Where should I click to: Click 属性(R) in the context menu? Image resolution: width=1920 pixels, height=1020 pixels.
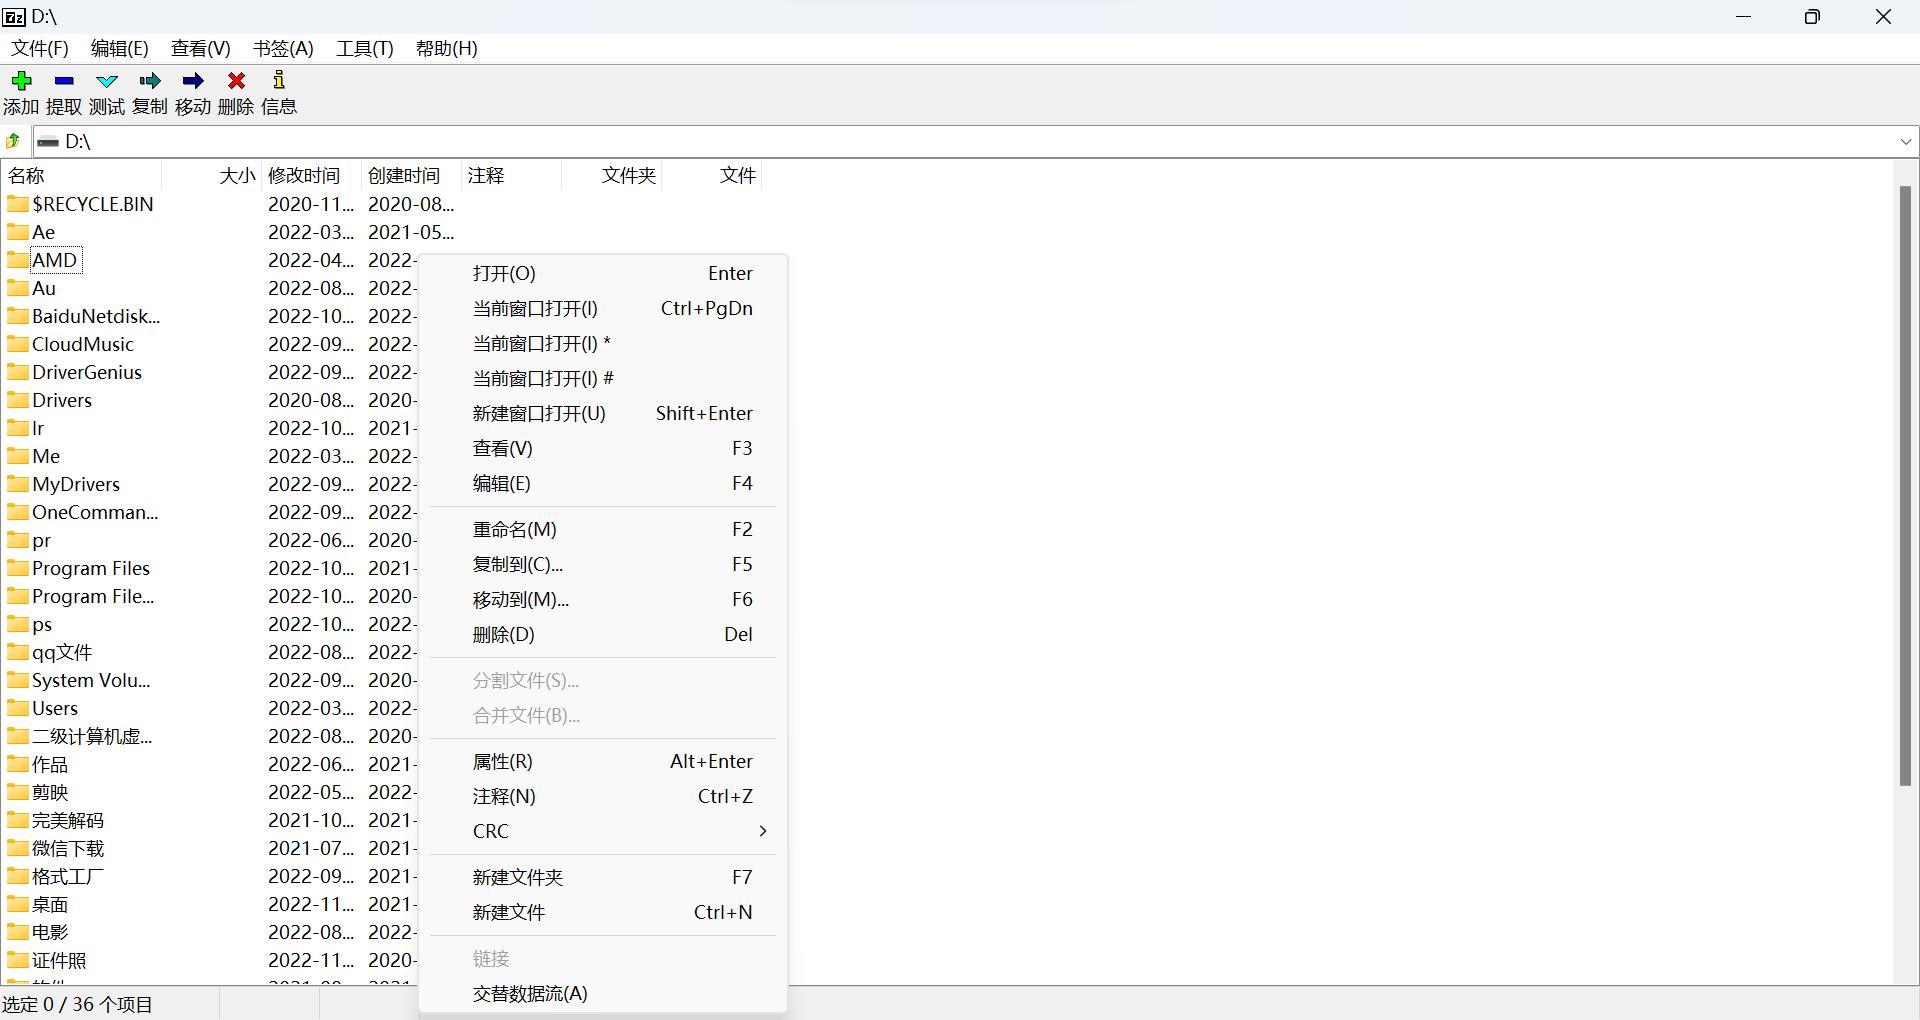[x=502, y=761]
